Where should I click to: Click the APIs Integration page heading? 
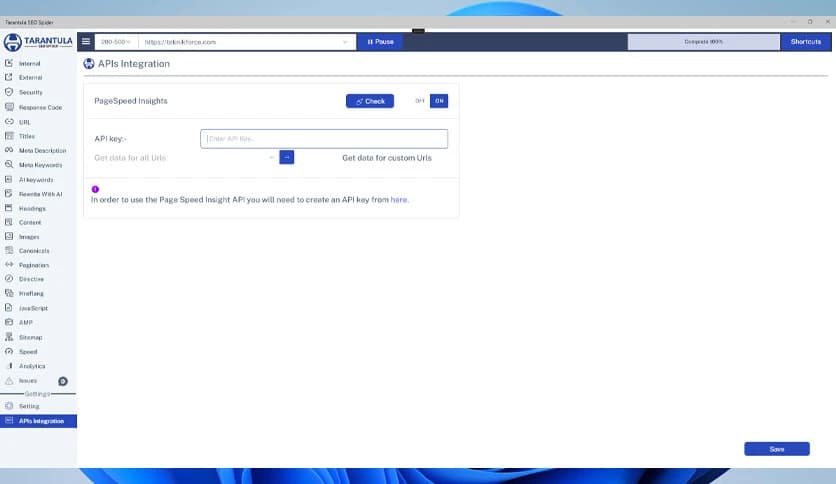(x=134, y=63)
